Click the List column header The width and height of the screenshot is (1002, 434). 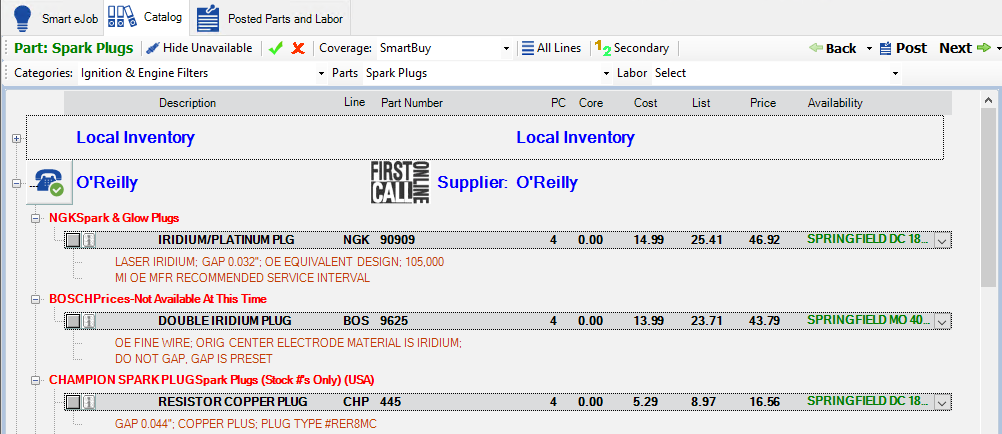click(x=700, y=103)
